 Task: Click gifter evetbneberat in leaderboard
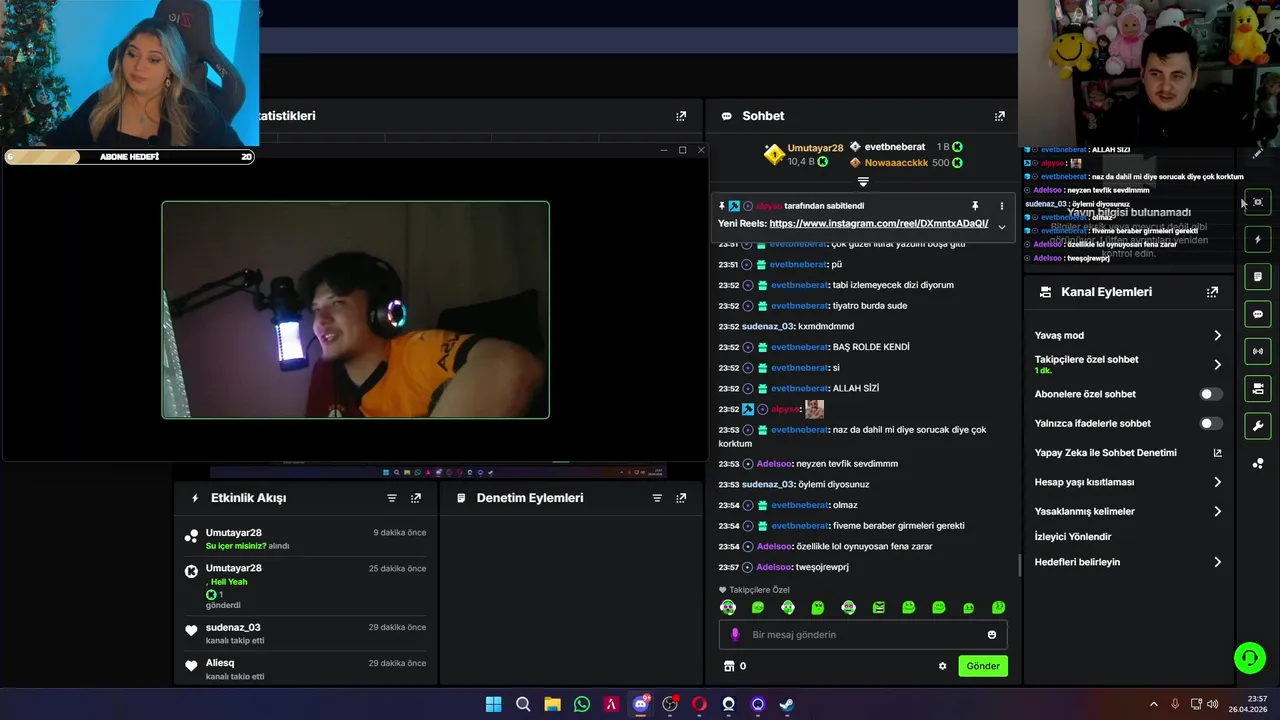[x=894, y=147]
